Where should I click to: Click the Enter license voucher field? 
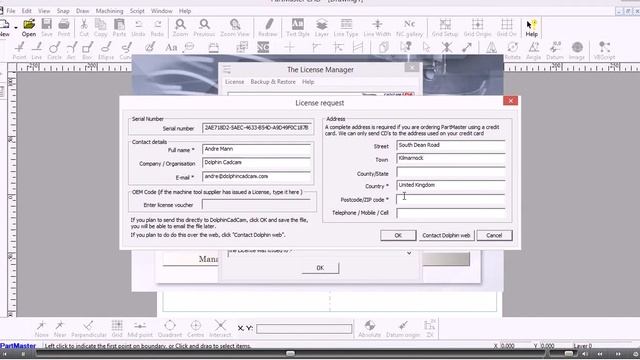click(257, 204)
